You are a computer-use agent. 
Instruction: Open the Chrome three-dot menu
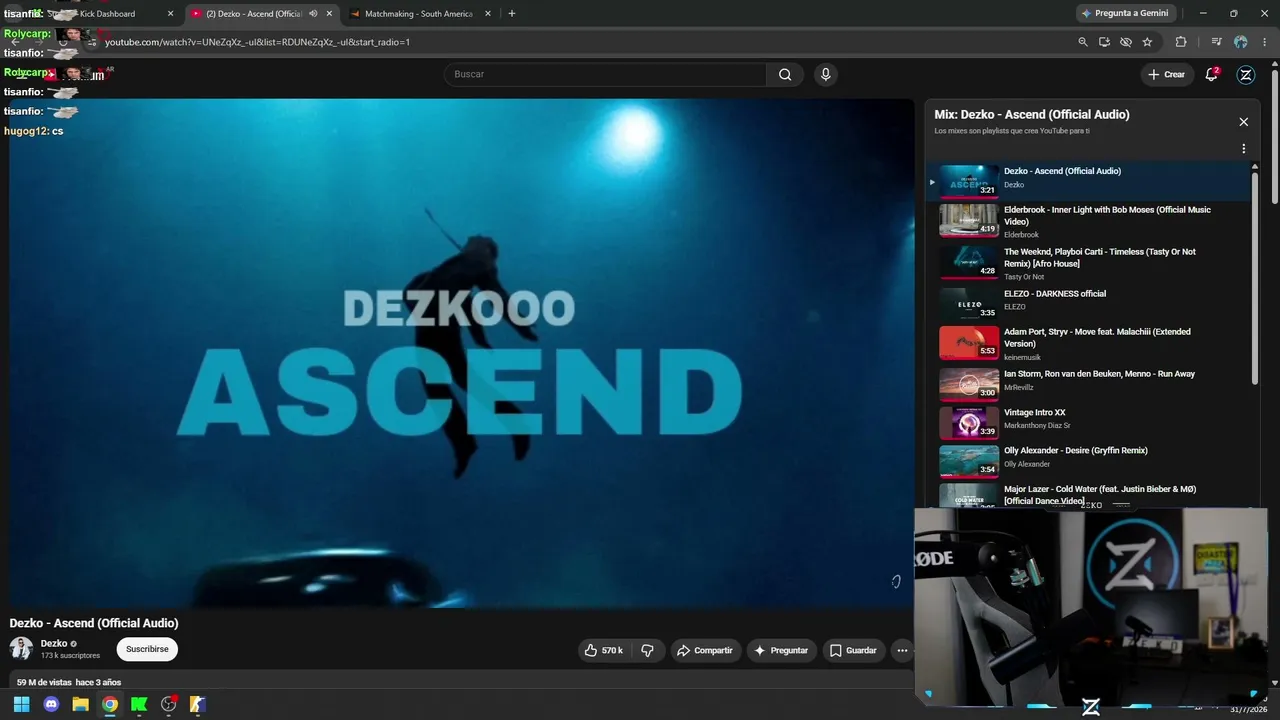(1265, 42)
